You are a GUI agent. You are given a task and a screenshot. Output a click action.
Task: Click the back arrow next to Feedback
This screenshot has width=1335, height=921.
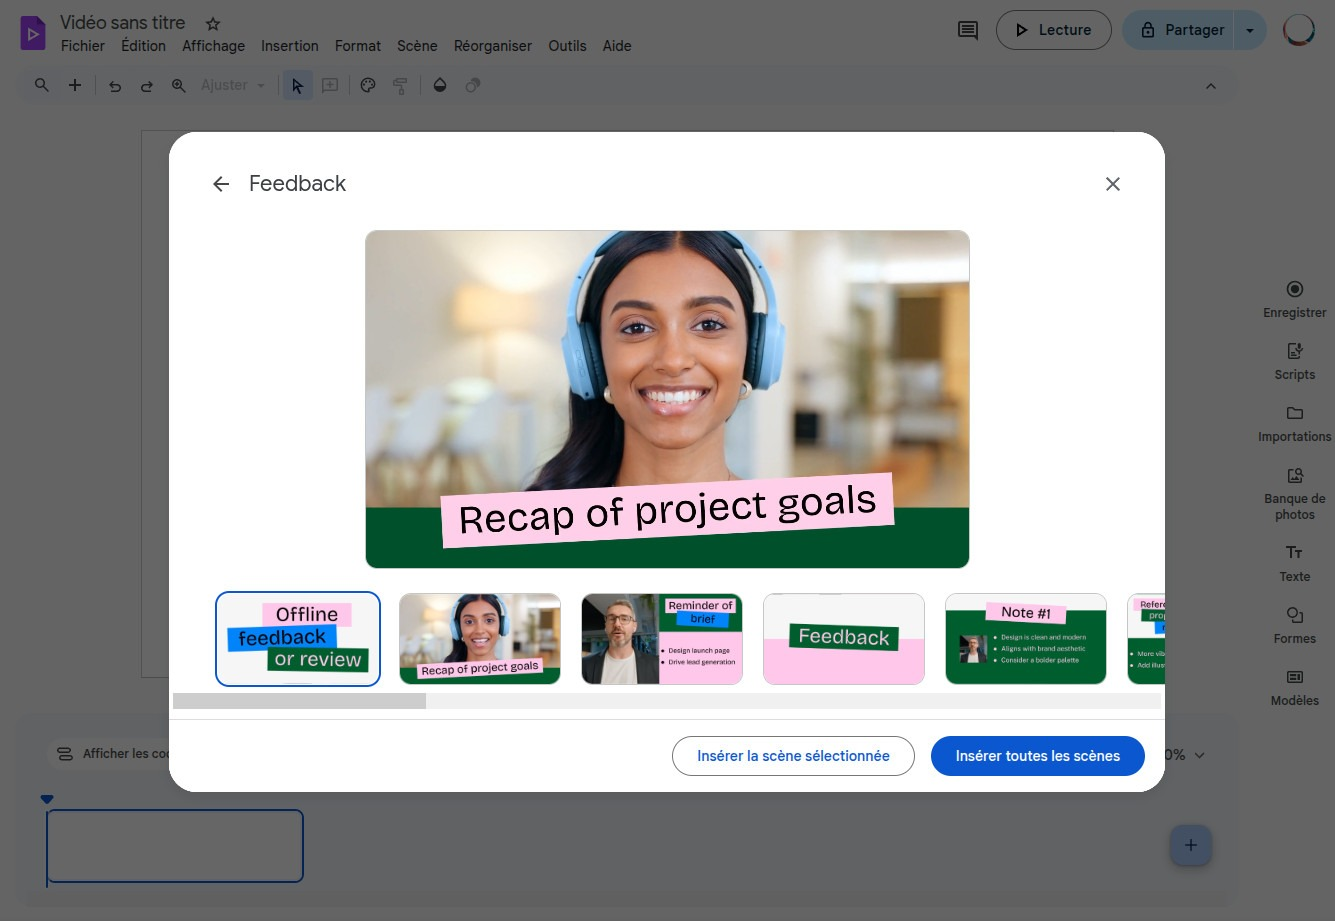click(x=221, y=184)
